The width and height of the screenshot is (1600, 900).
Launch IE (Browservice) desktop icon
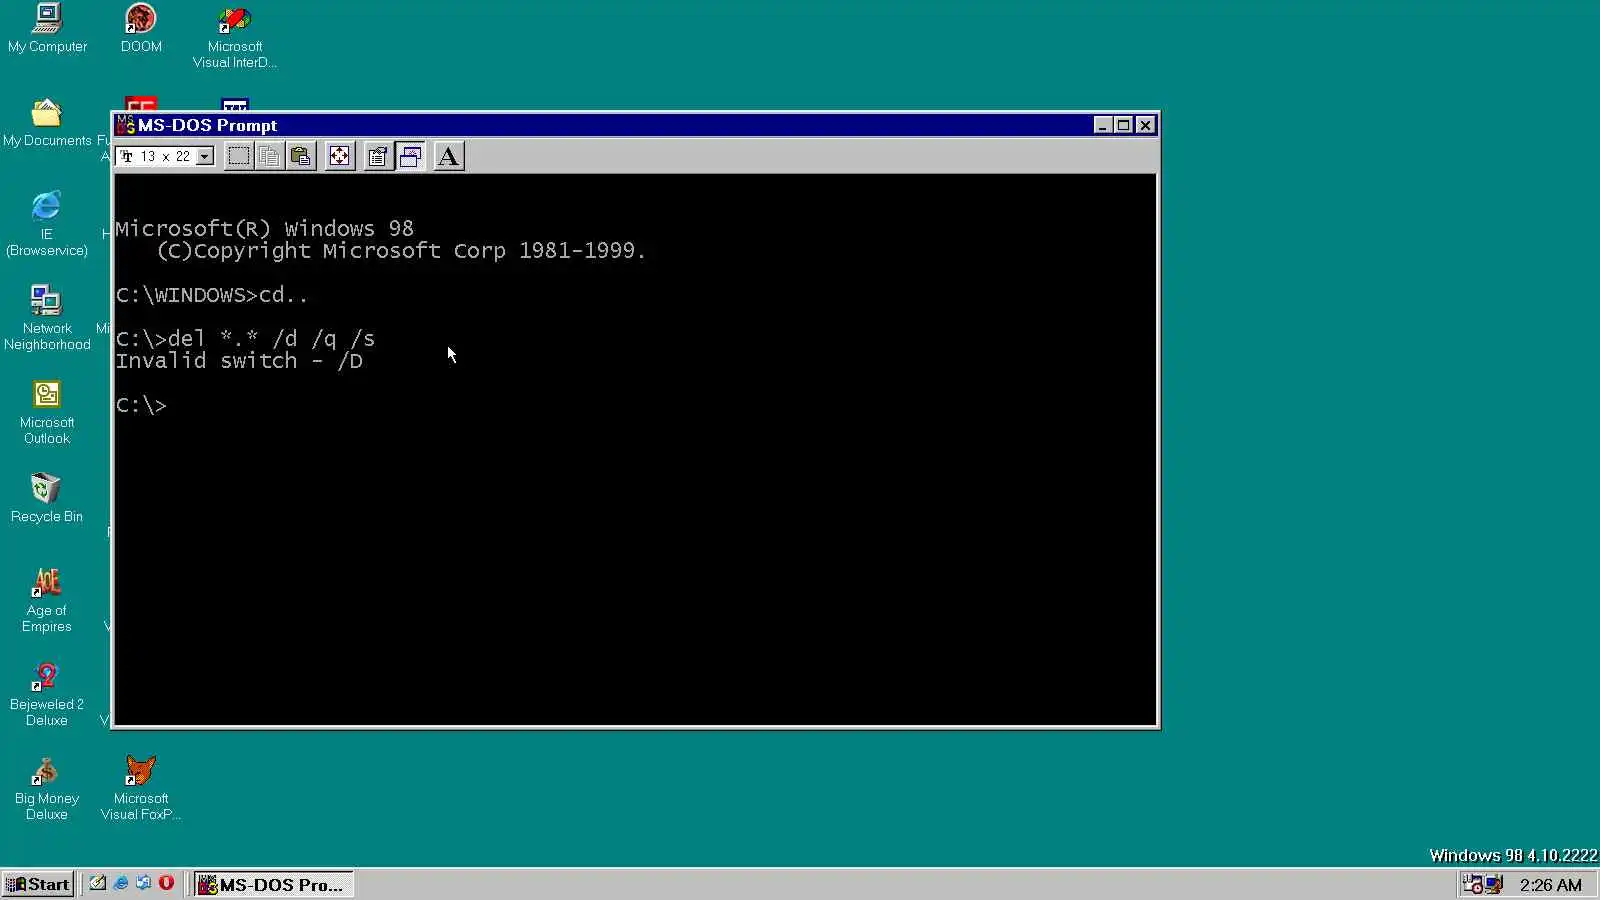(x=47, y=224)
